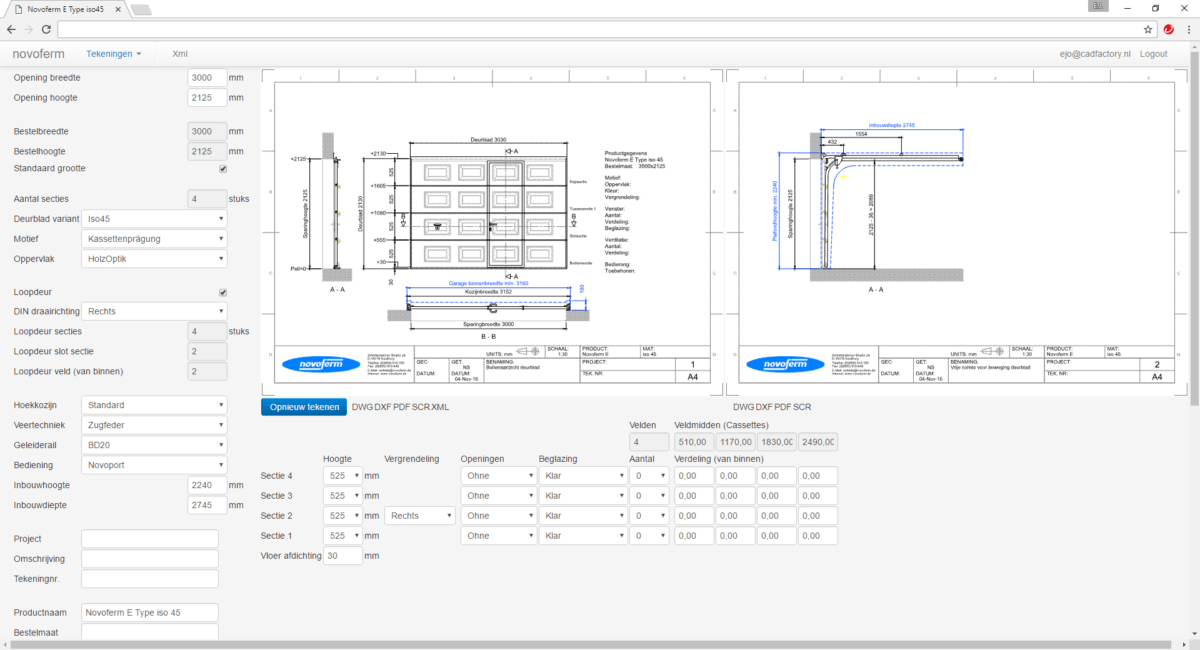
Task: Open the Bediening dropdown
Action: click(x=155, y=465)
